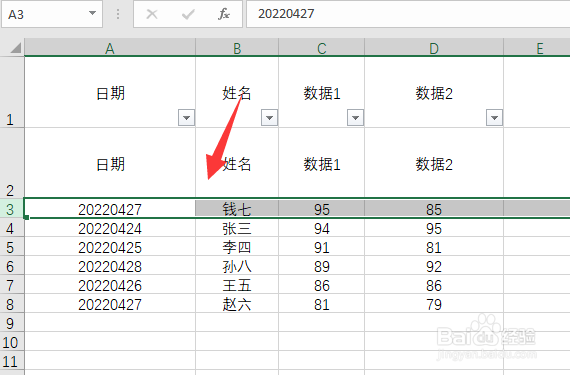
Task: Click the cell with date 20220426
Action: (x=110, y=285)
